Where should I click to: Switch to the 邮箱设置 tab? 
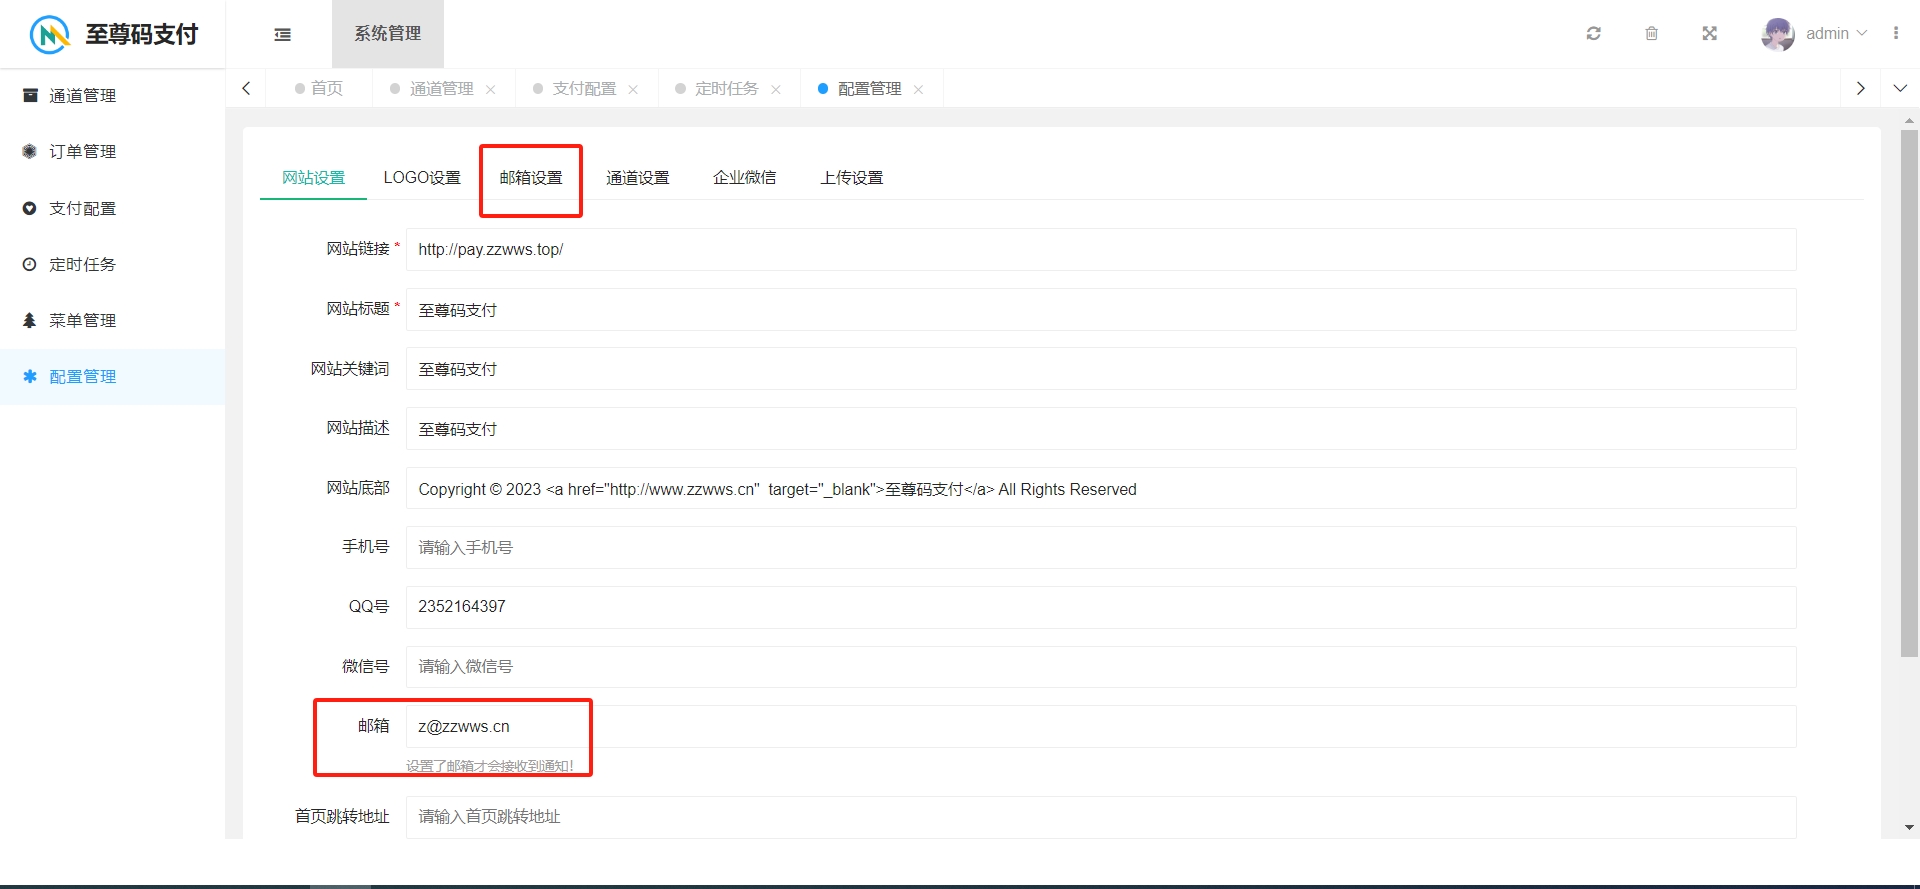(x=531, y=178)
